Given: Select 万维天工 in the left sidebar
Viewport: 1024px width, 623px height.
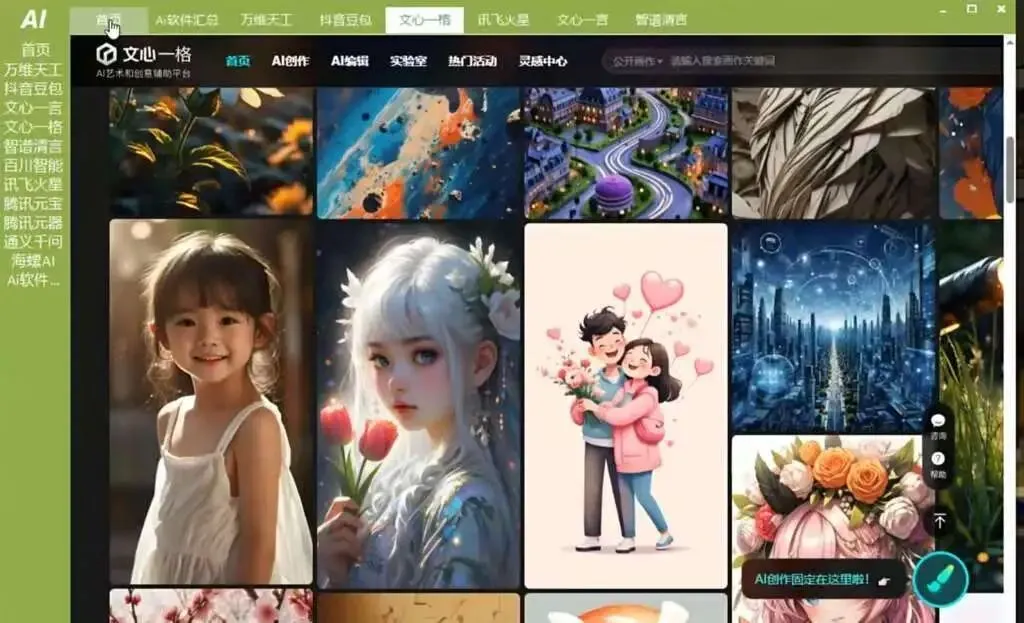Looking at the screenshot, I should click(x=33, y=69).
